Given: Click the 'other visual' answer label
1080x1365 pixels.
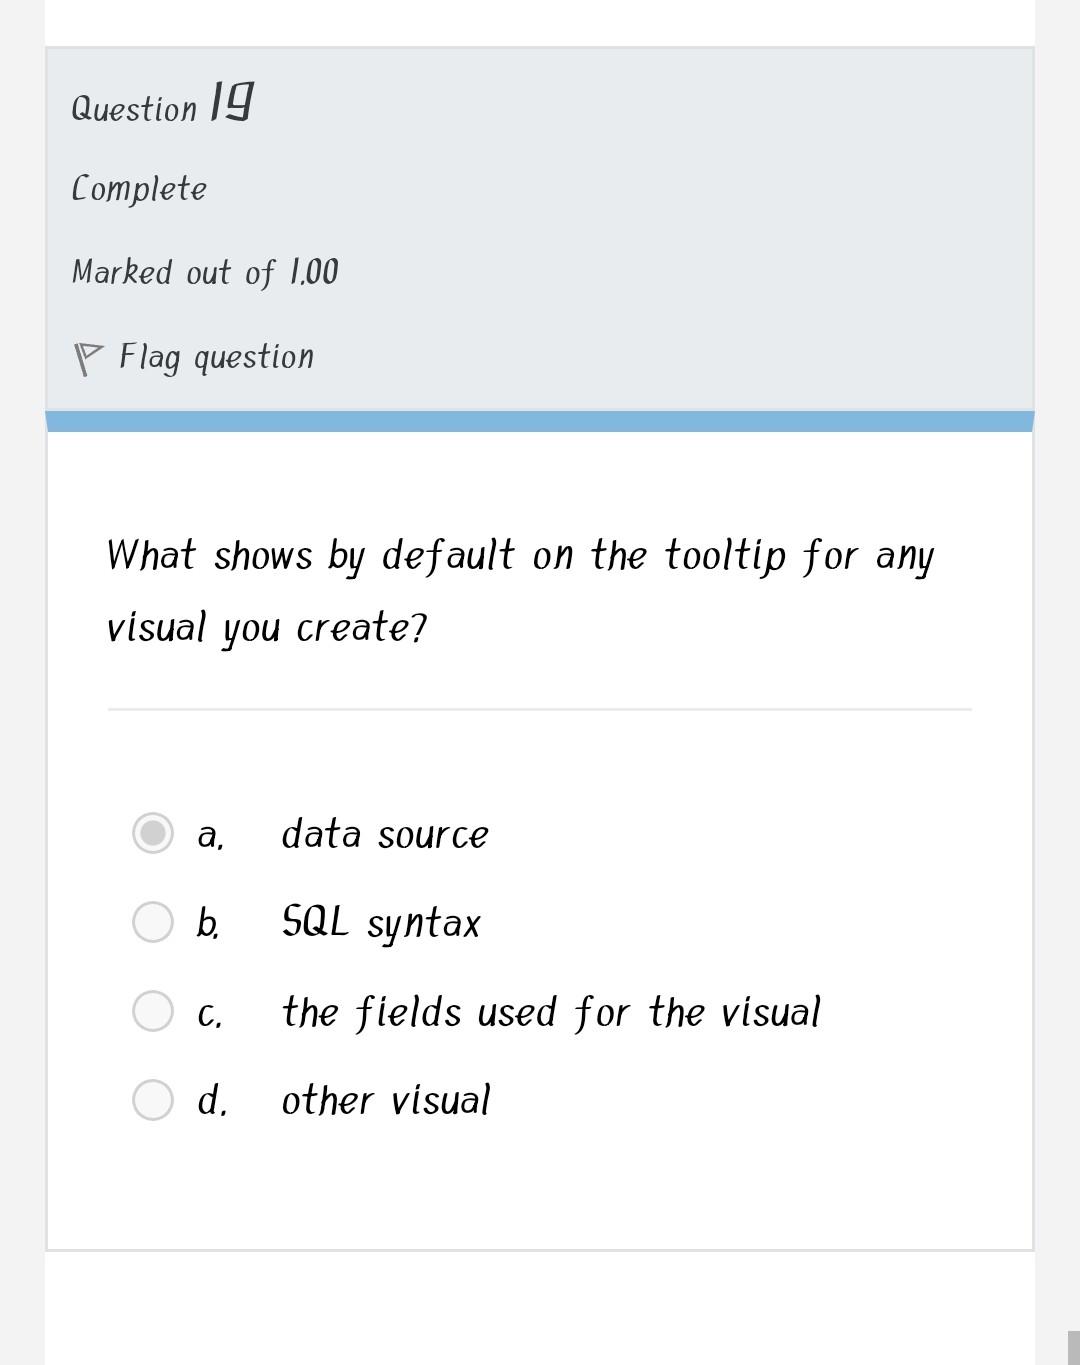Looking at the screenshot, I should pyautogui.click(x=385, y=1100).
